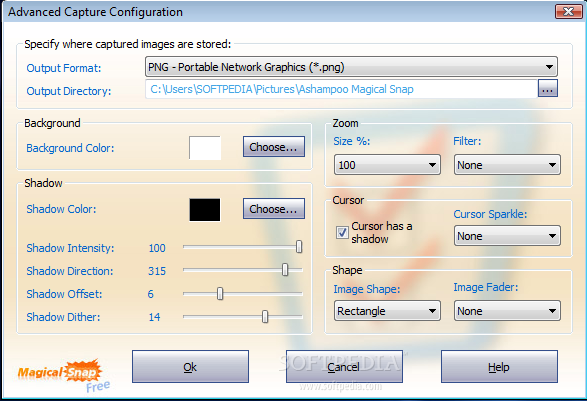Click the black Shadow Color swatch

(205, 210)
